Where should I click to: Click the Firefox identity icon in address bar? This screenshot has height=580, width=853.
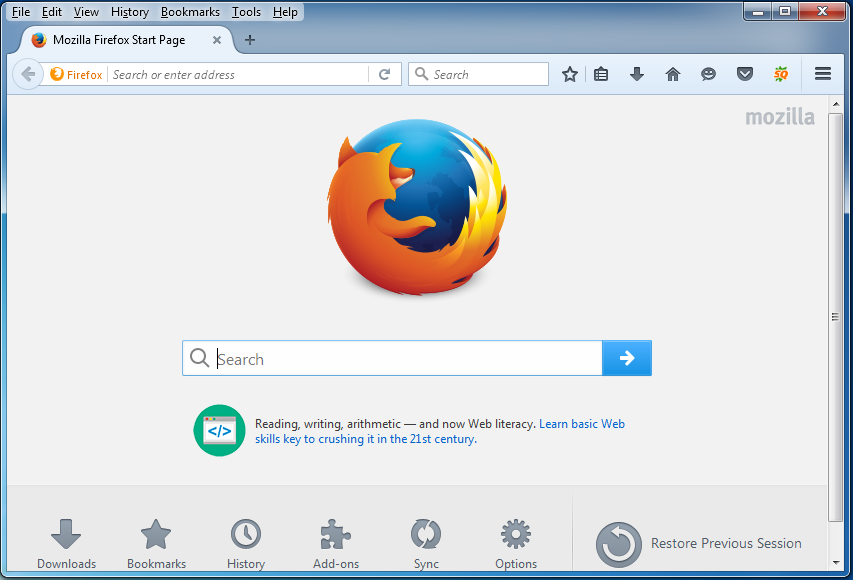[57, 74]
